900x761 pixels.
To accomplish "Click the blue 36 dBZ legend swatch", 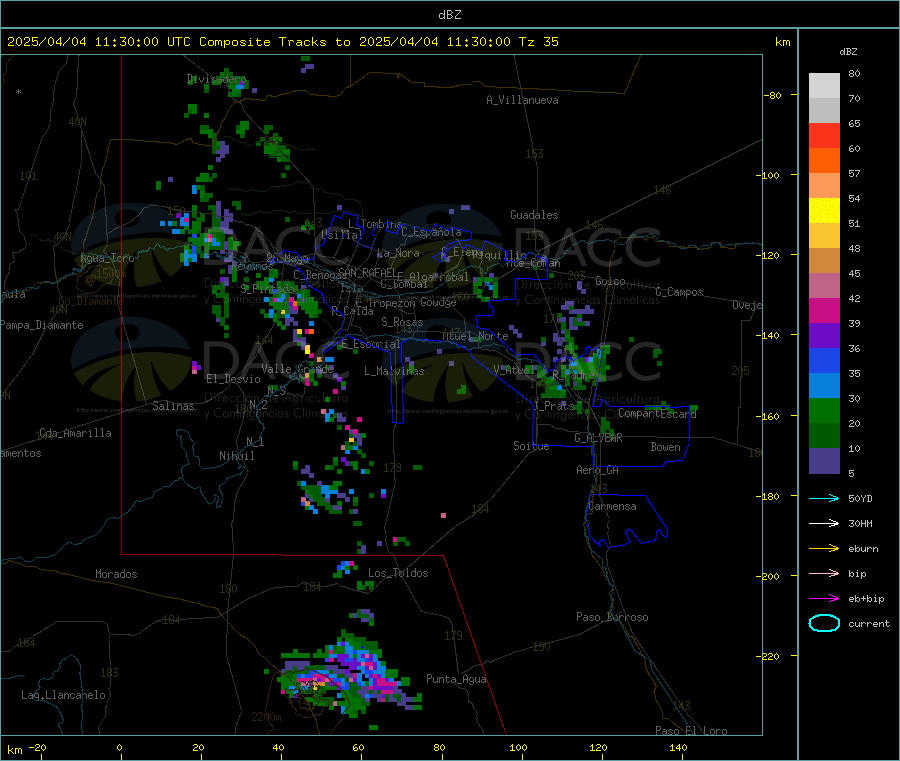I will [824, 360].
